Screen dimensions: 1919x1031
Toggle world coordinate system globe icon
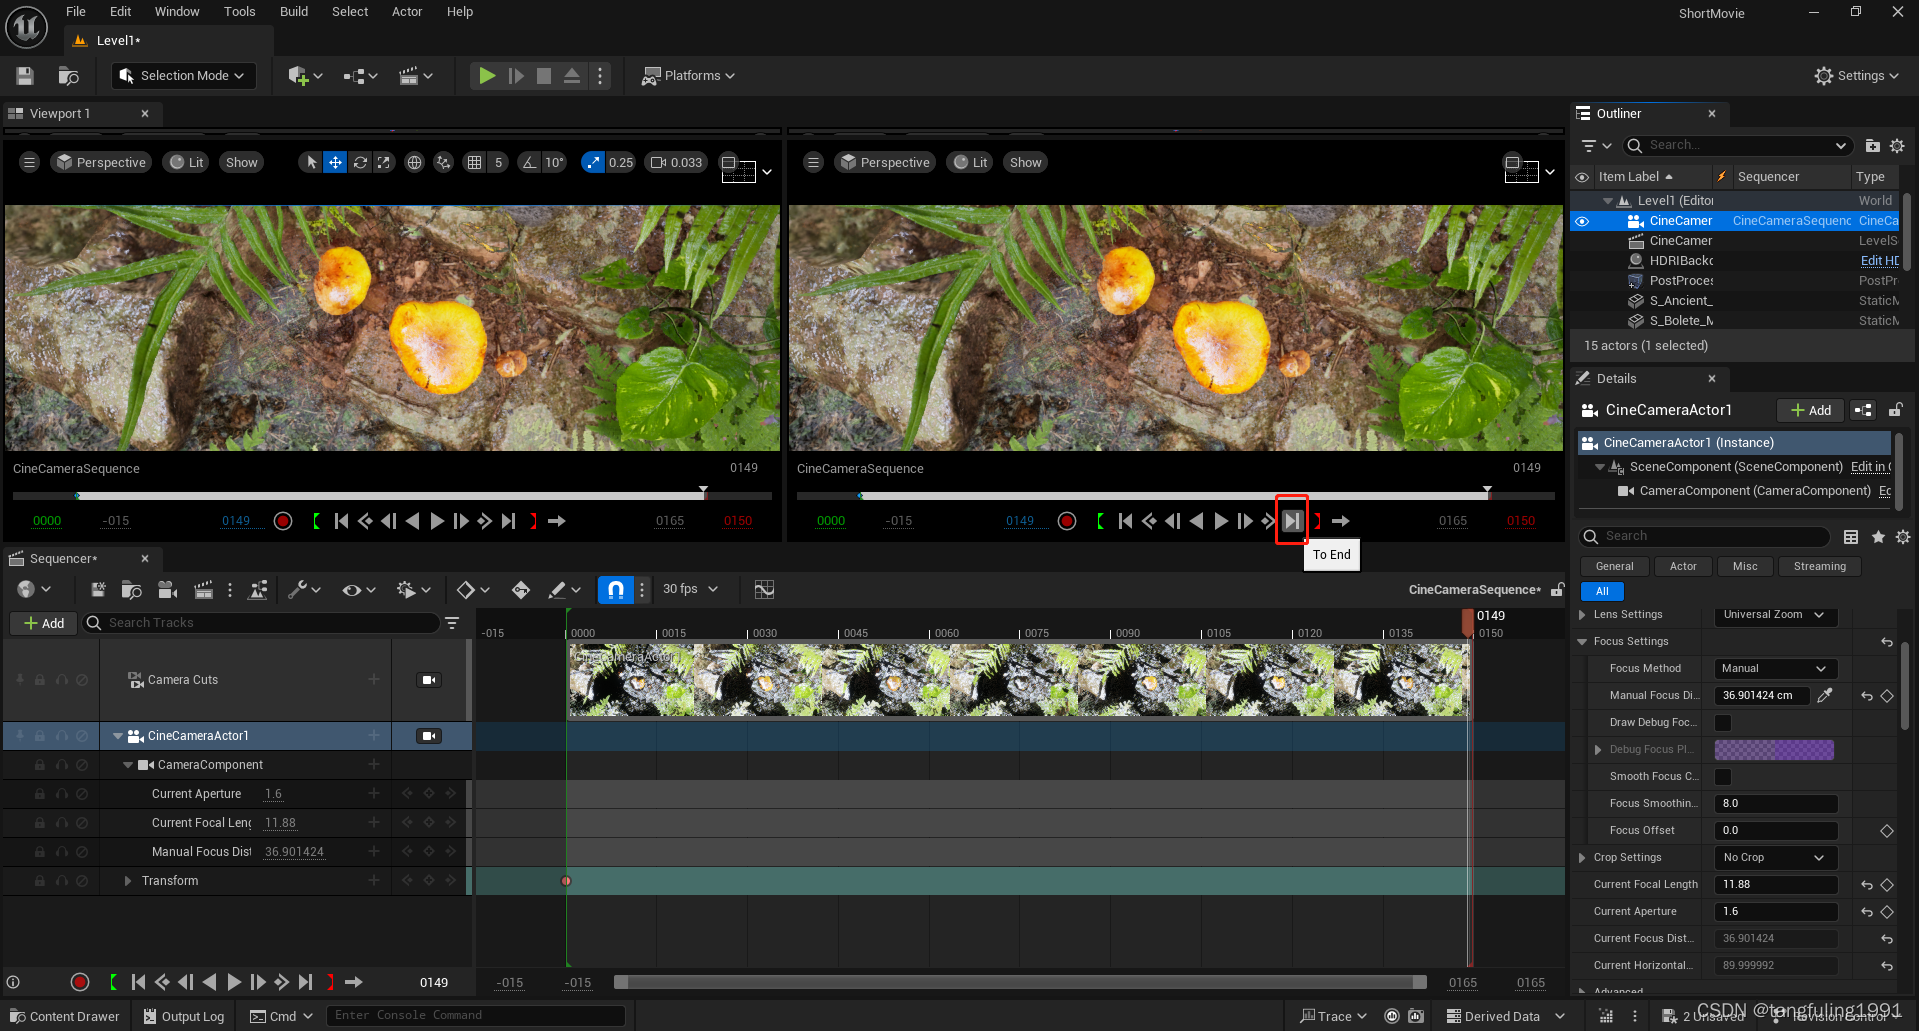(414, 162)
